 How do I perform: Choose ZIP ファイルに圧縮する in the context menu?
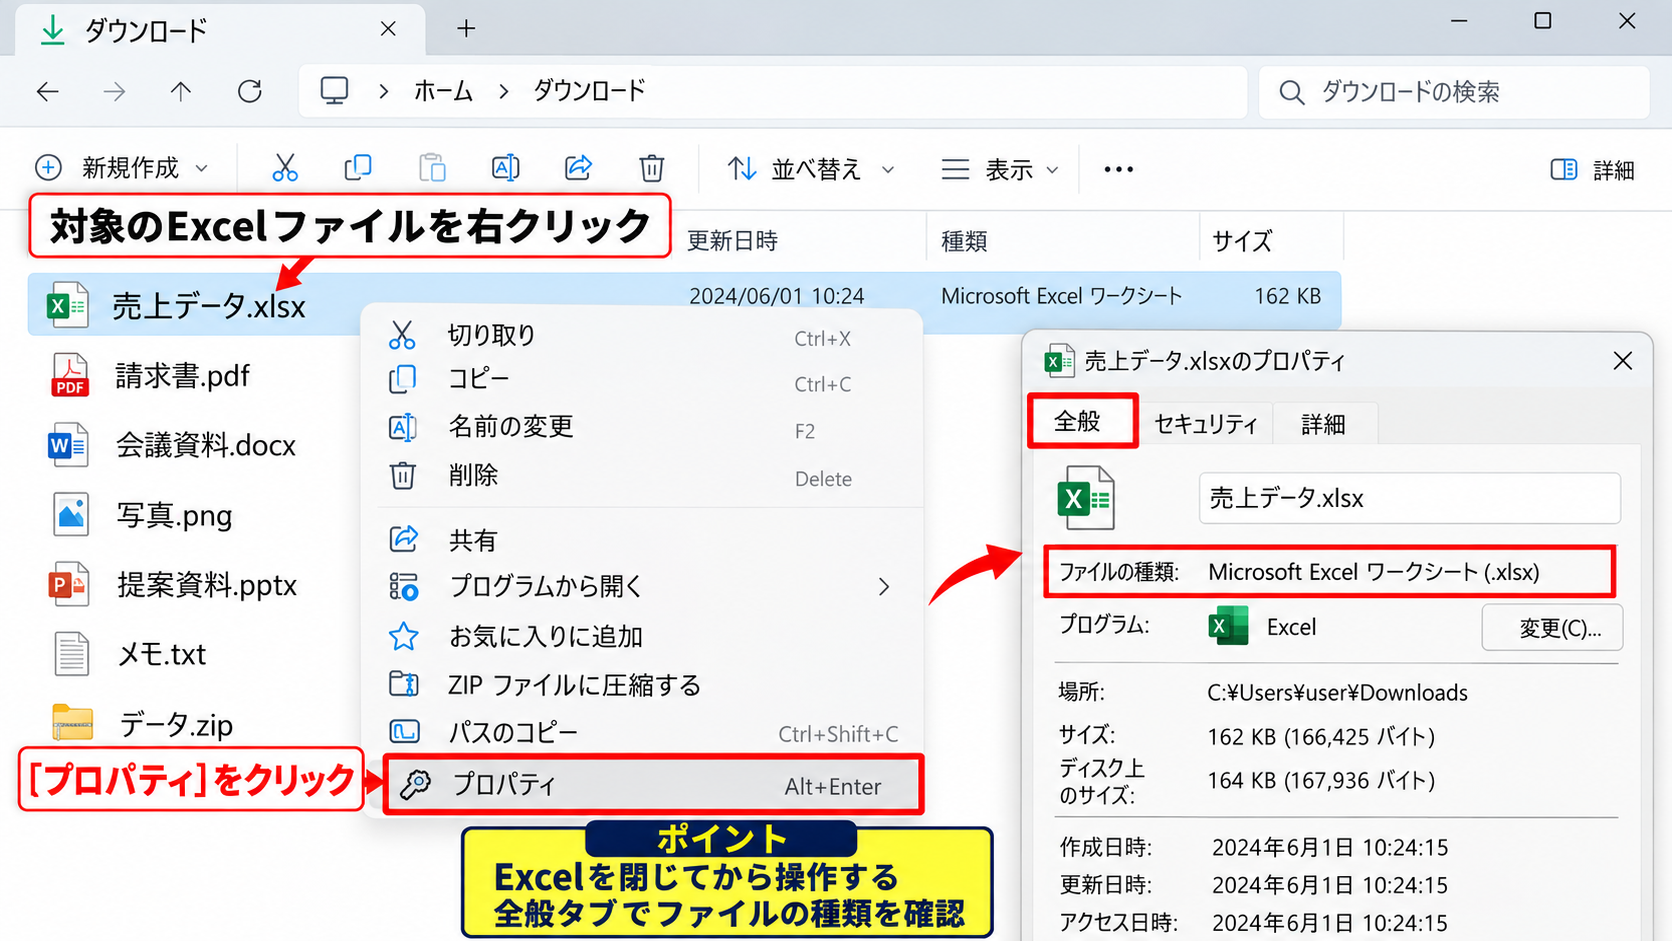pyautogui.click(x=640, y=685)
